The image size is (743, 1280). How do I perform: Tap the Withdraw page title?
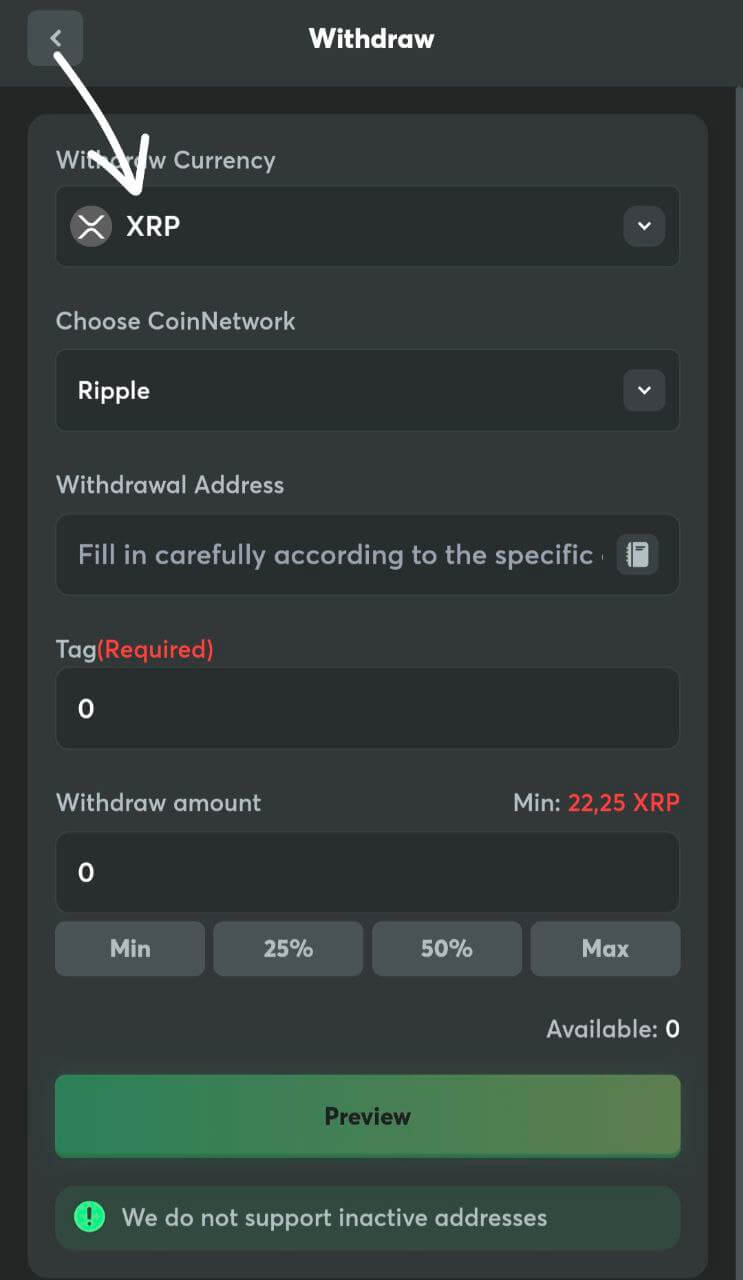[x=371, y=39]
